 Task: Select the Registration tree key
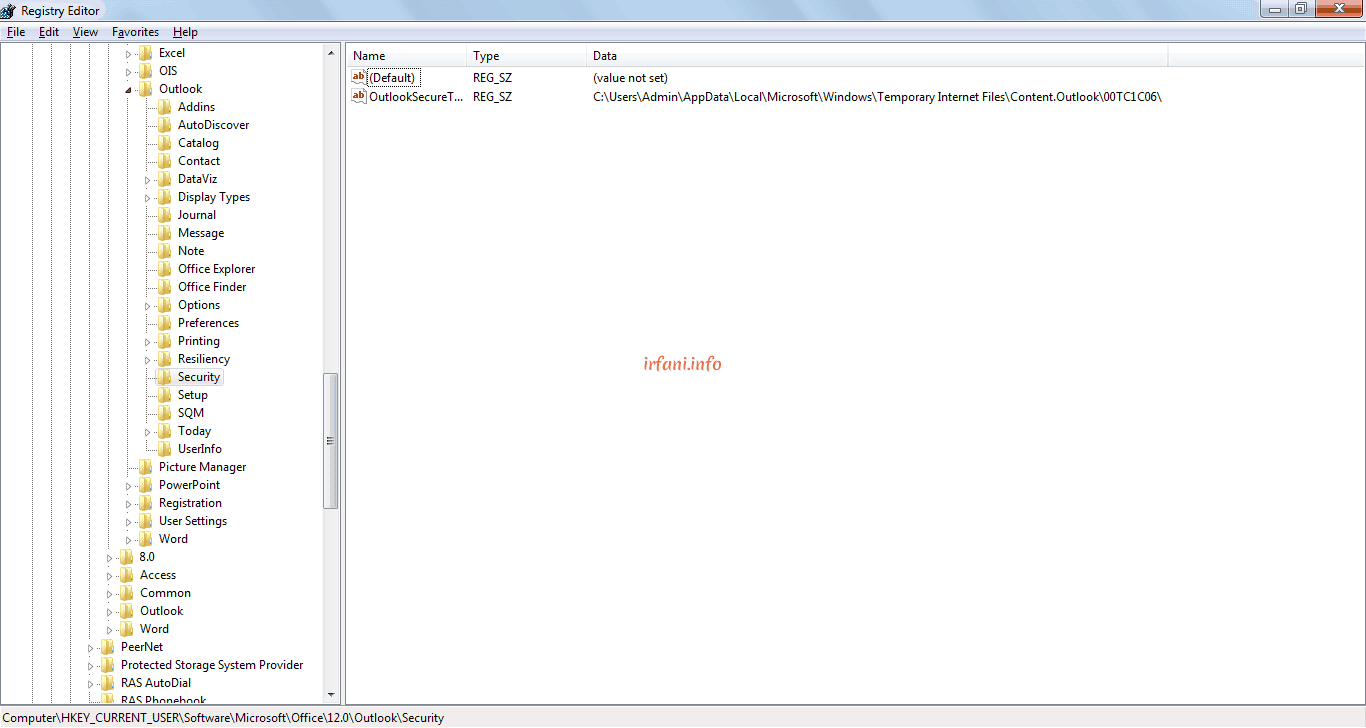190,503
